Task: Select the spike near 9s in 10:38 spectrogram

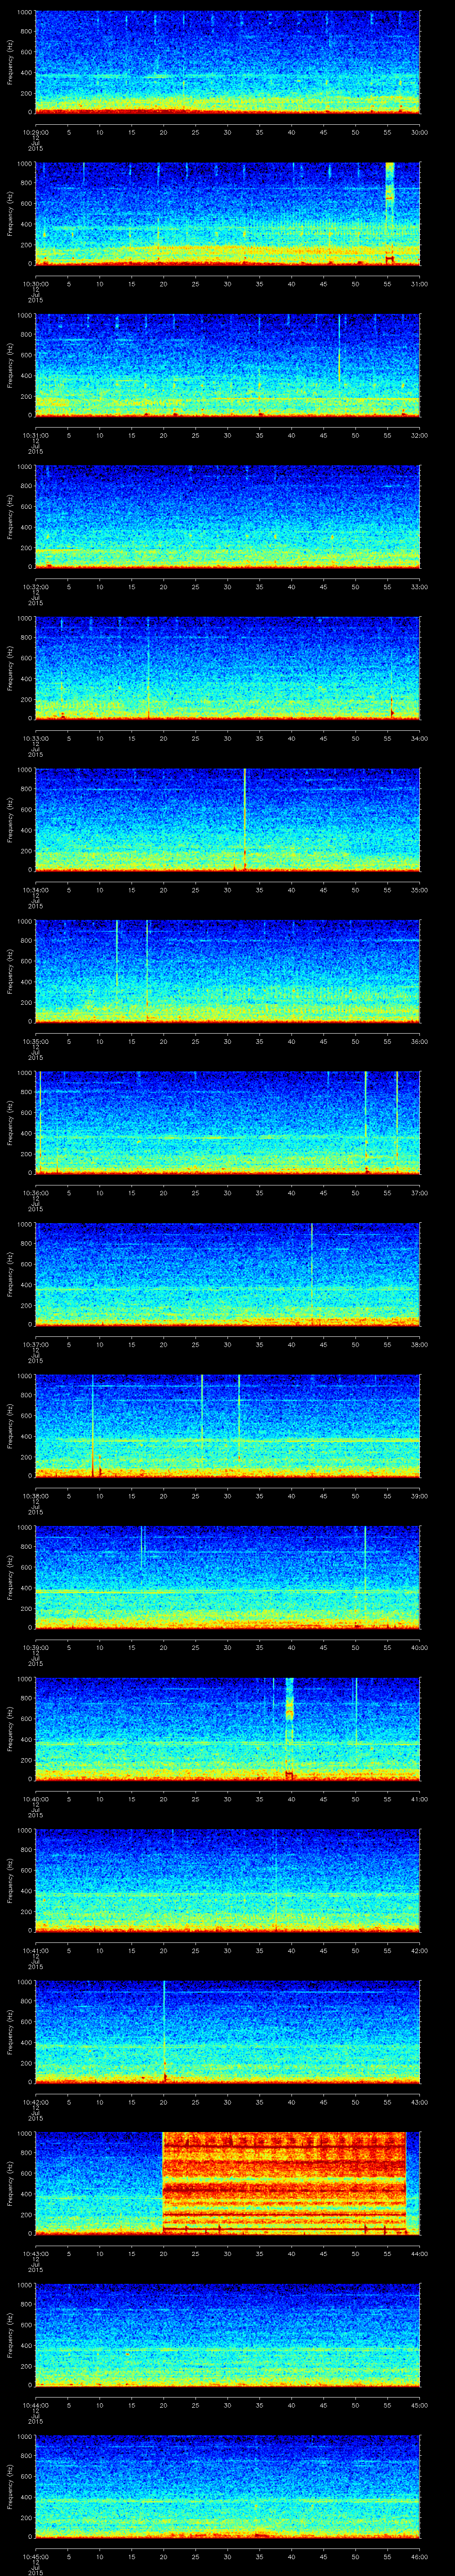Action: coord(93,1425)
